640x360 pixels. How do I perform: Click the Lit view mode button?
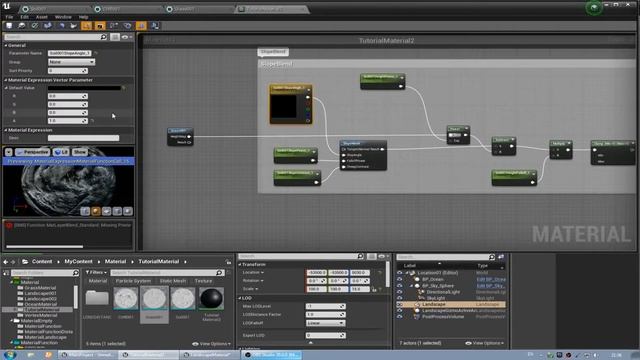tap(61, 152)
